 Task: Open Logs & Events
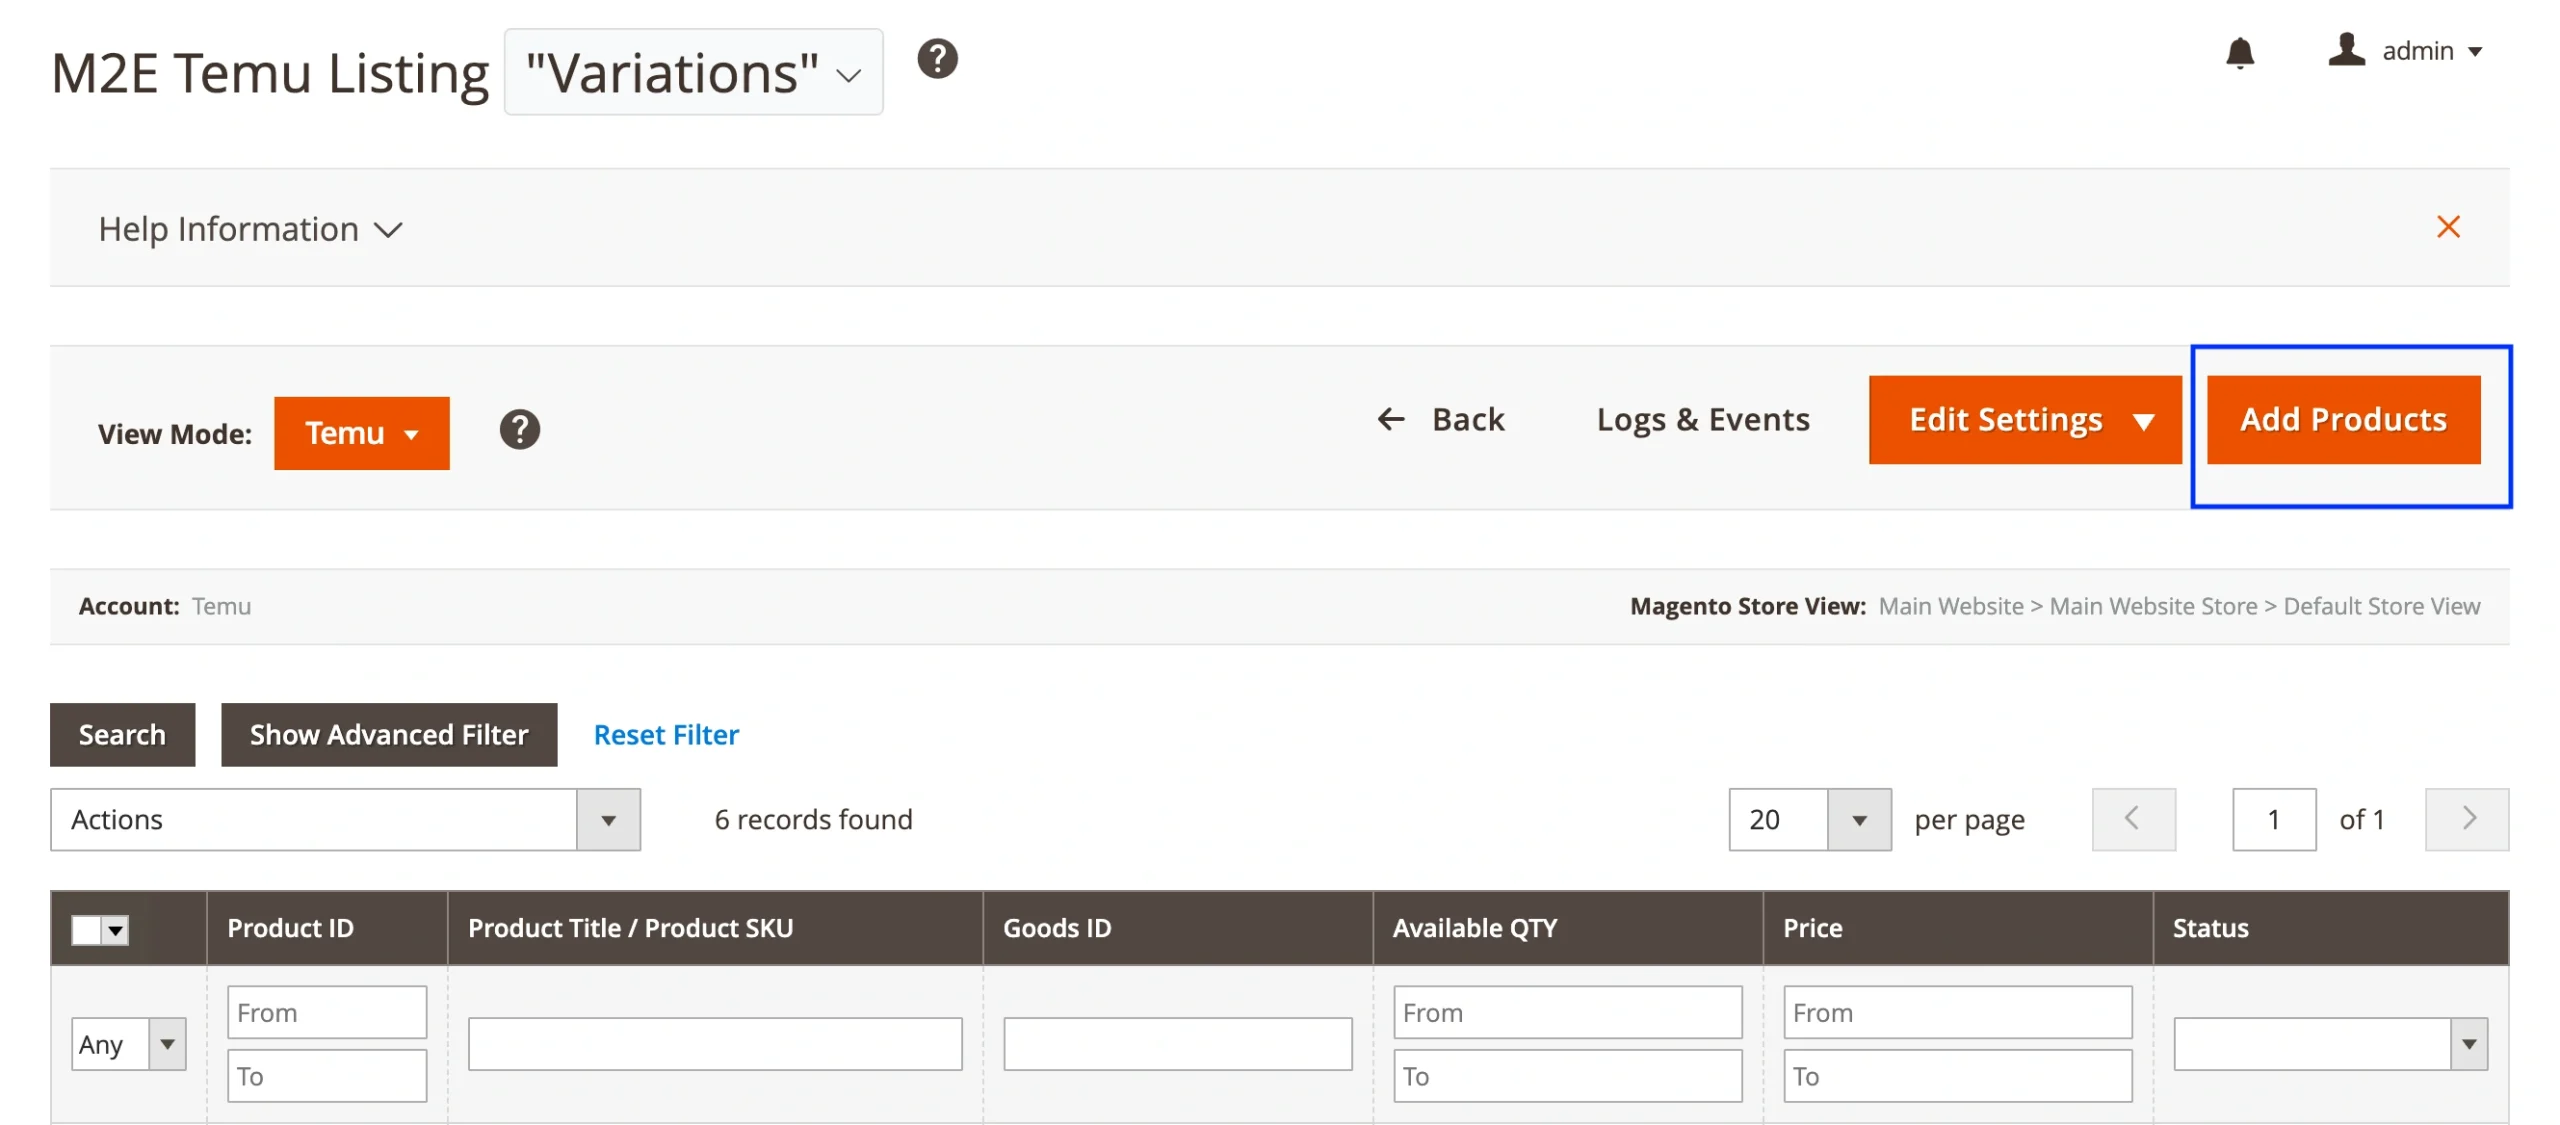tap(1702, 419)
